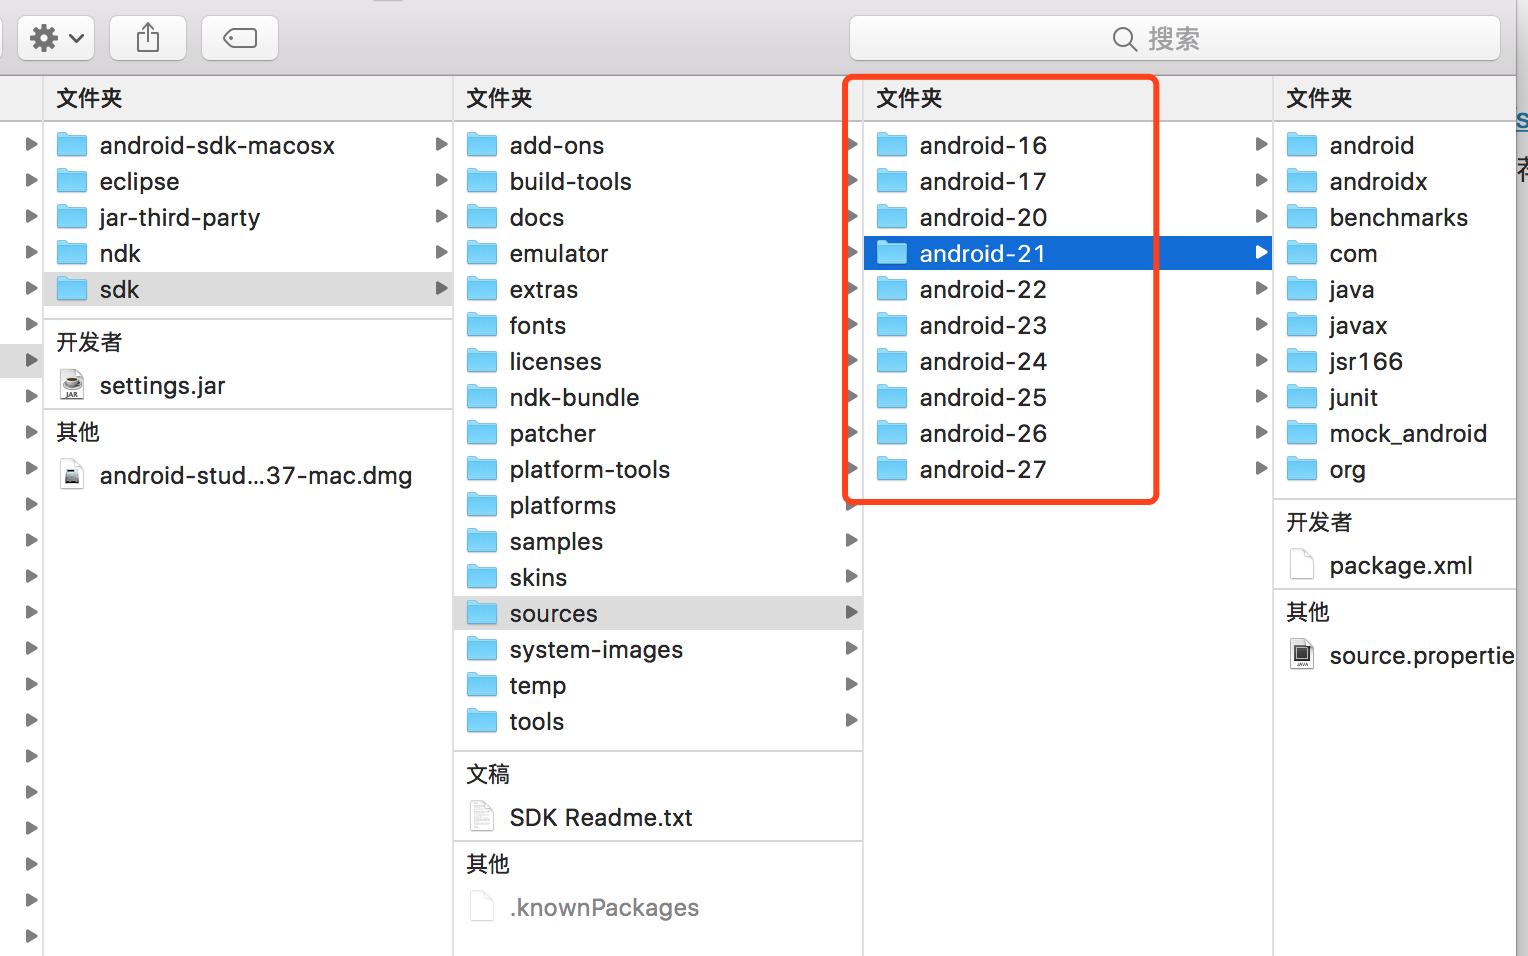Select the jar-third-party folder icon
Viewport: 1528px width, 956px height.
[x=72, y=218]
